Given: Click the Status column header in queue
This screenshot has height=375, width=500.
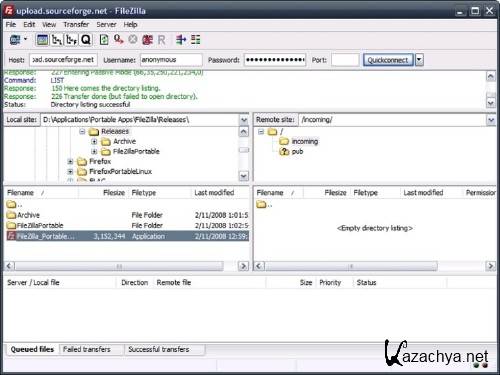Looking at the screenshot, I should click(400, 283).
